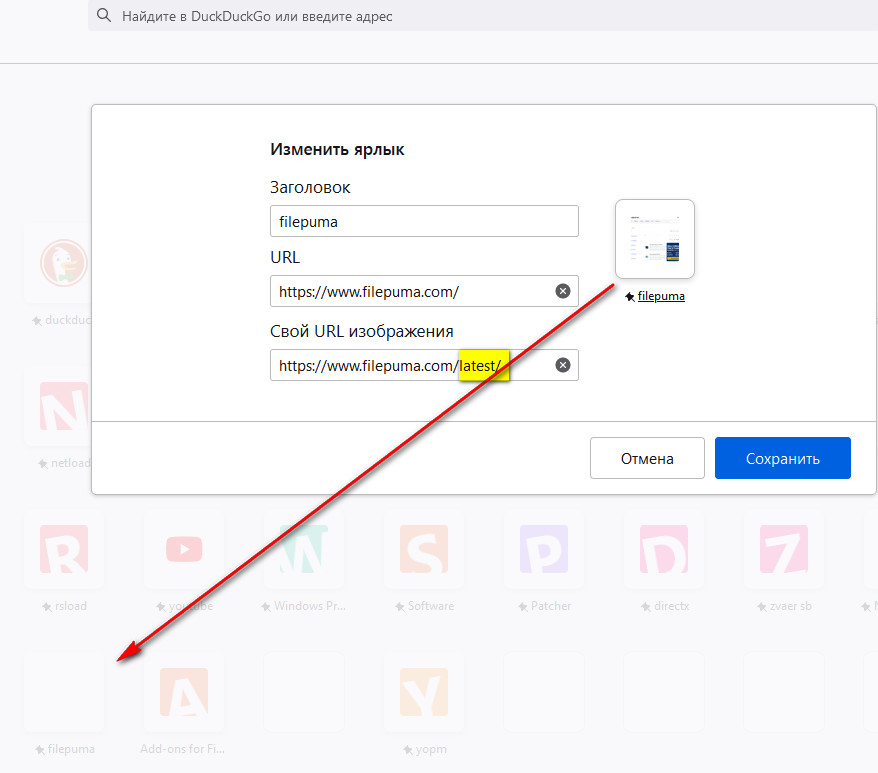Open the Software shortcut tile
Viewport: 878px width, 773px height.
(424, 549)
